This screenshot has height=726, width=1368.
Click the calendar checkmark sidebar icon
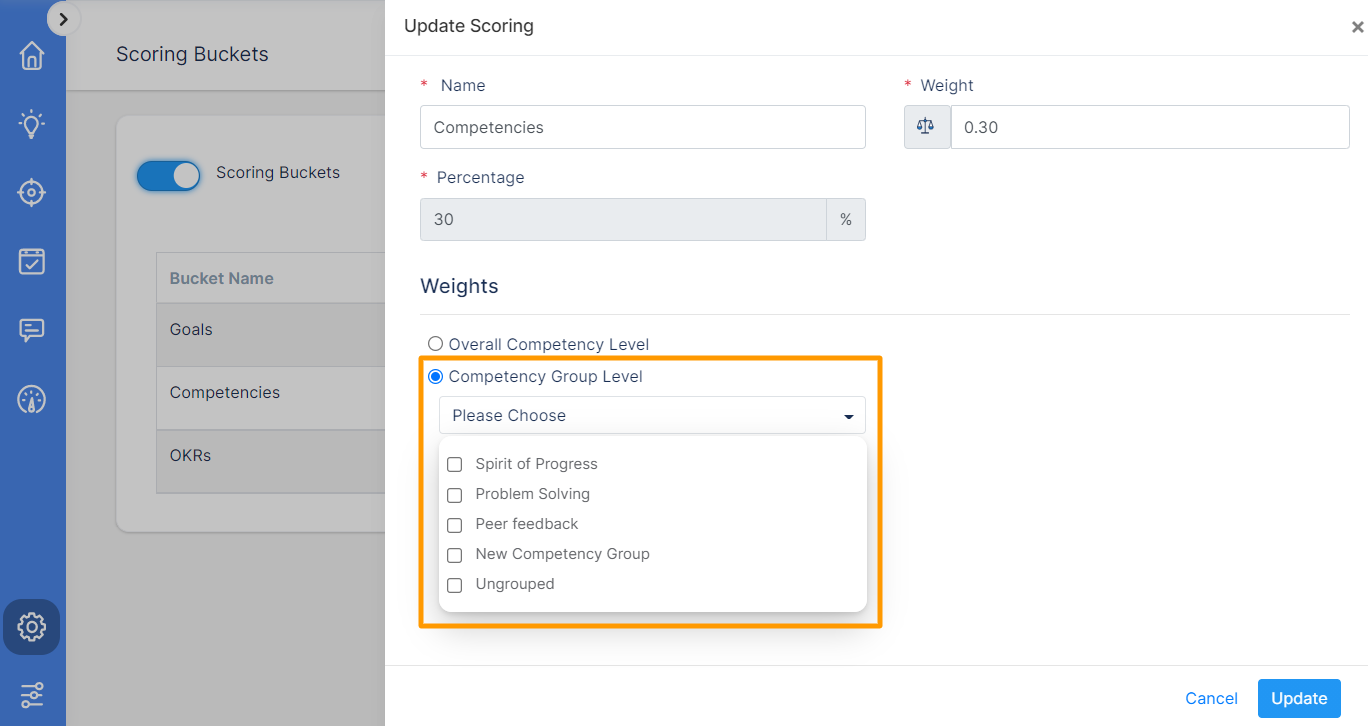coord(32,261)
